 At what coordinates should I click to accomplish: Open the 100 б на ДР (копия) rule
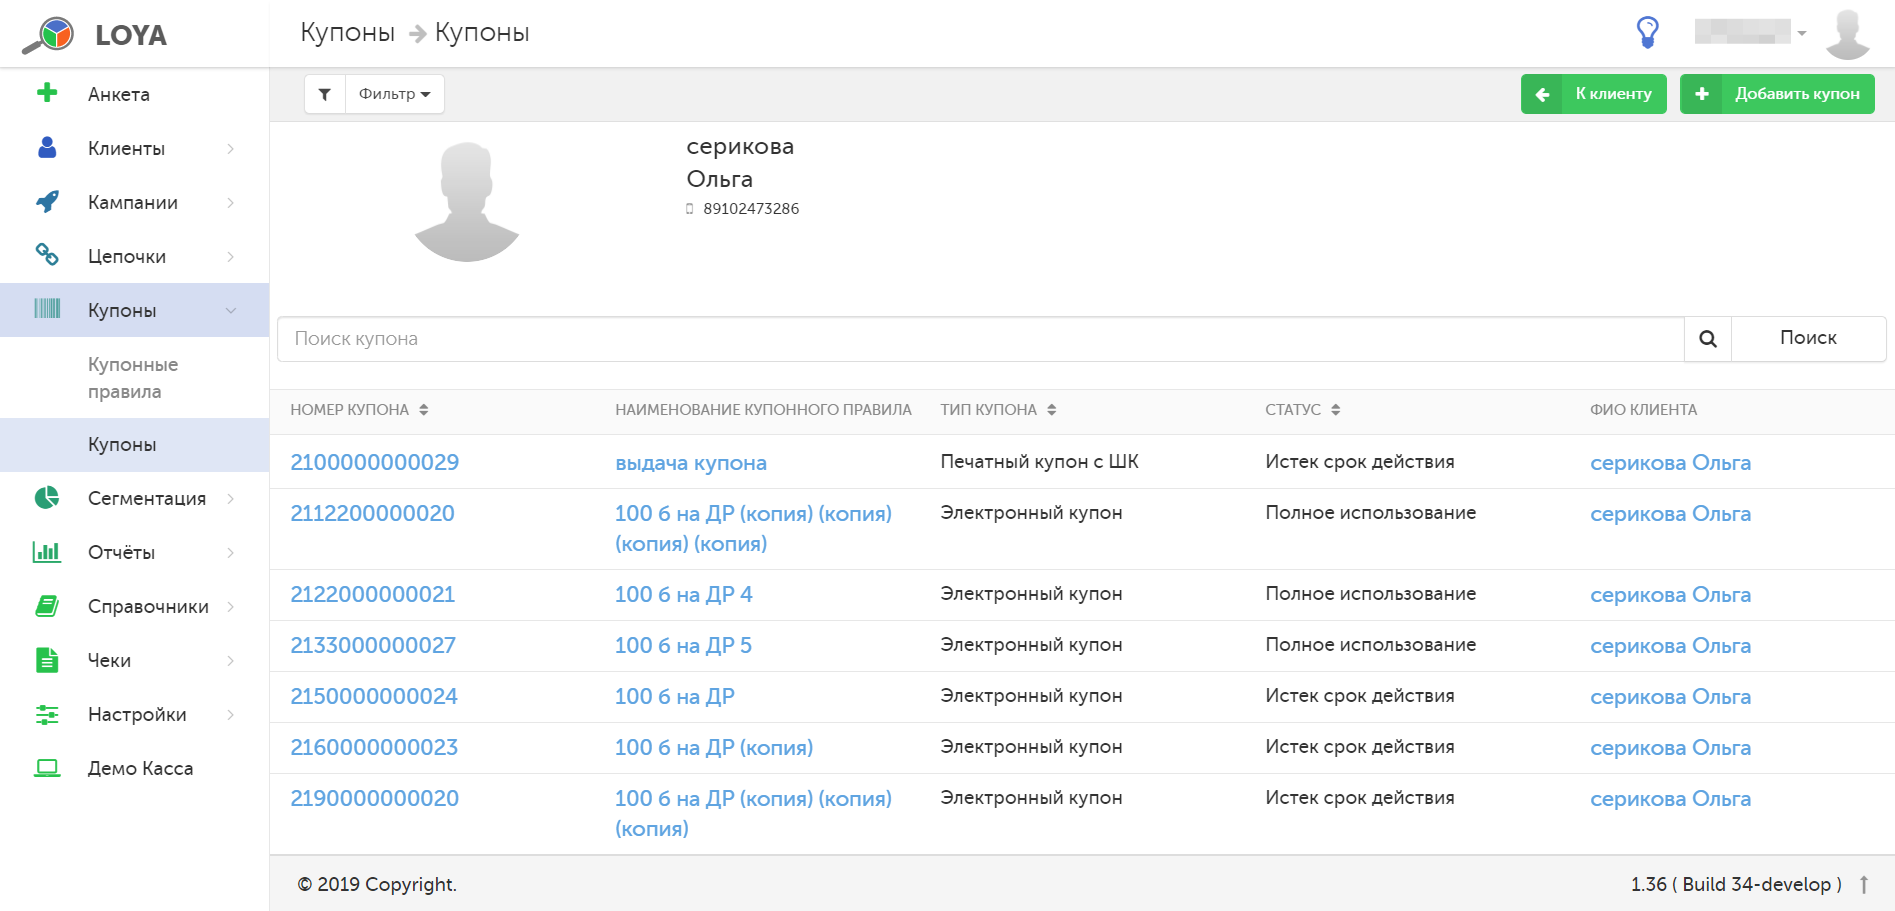714,747
